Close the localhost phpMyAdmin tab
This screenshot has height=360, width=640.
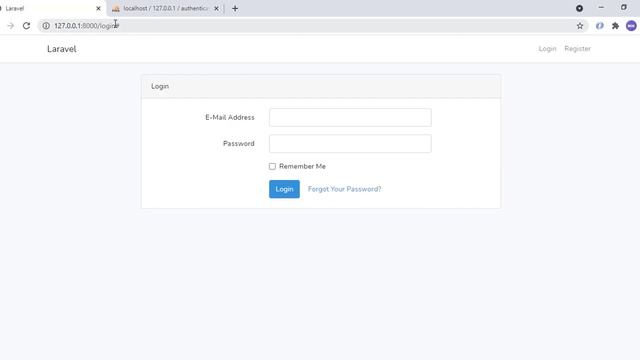216,8
